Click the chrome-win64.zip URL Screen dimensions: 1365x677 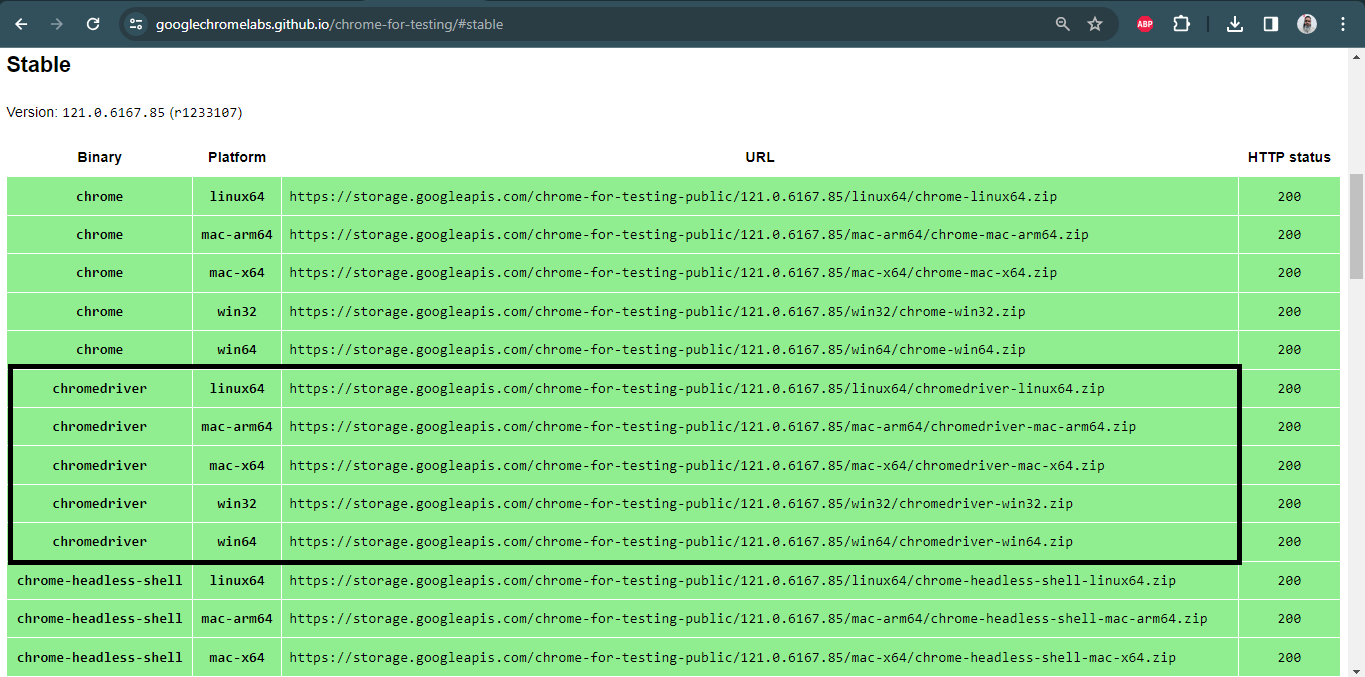point(657,350)
